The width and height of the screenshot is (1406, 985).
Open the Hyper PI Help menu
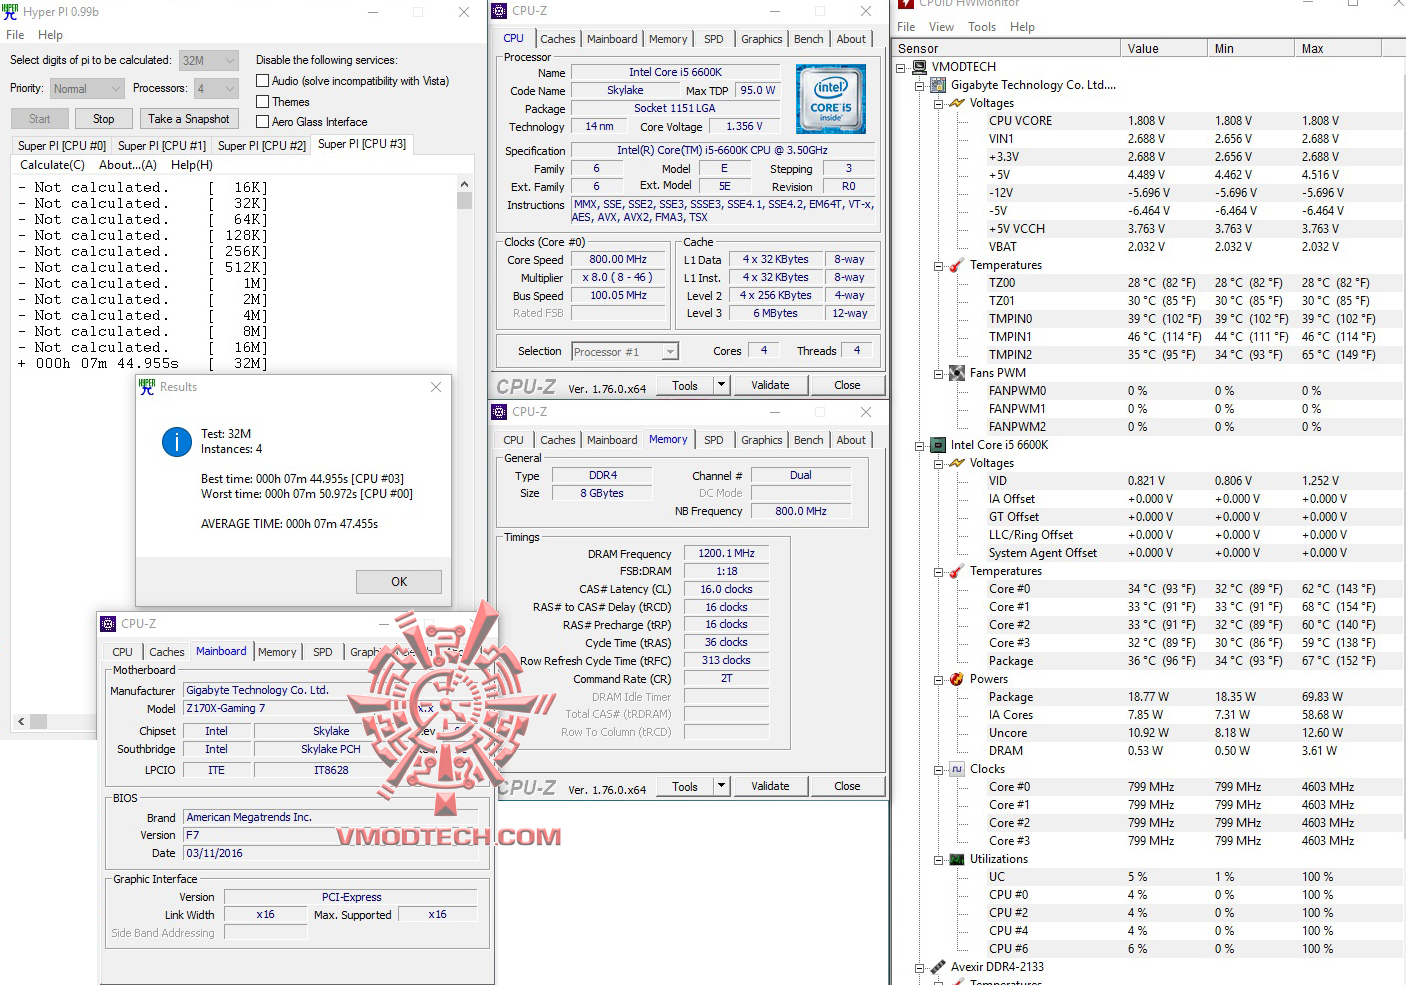pos(50,35)
